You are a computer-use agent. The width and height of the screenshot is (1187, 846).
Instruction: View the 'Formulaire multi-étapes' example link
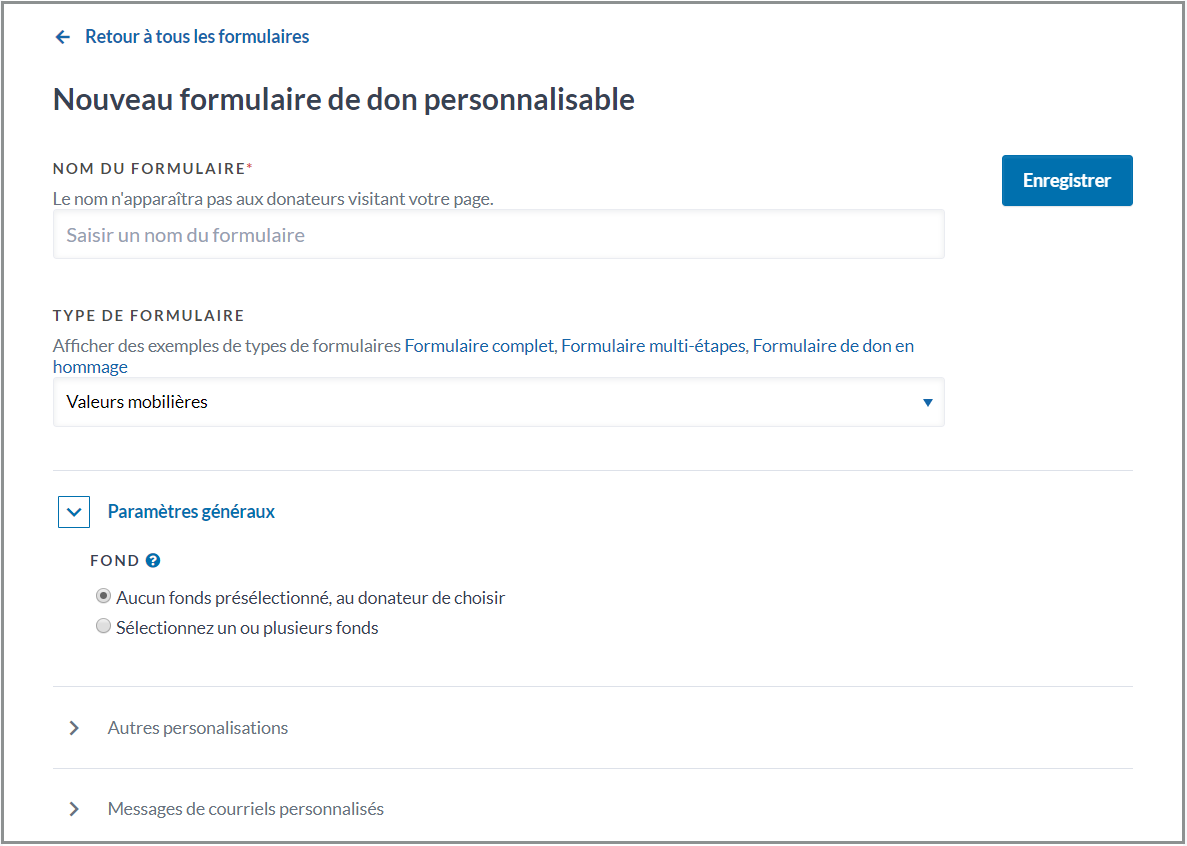coord(653,346)
